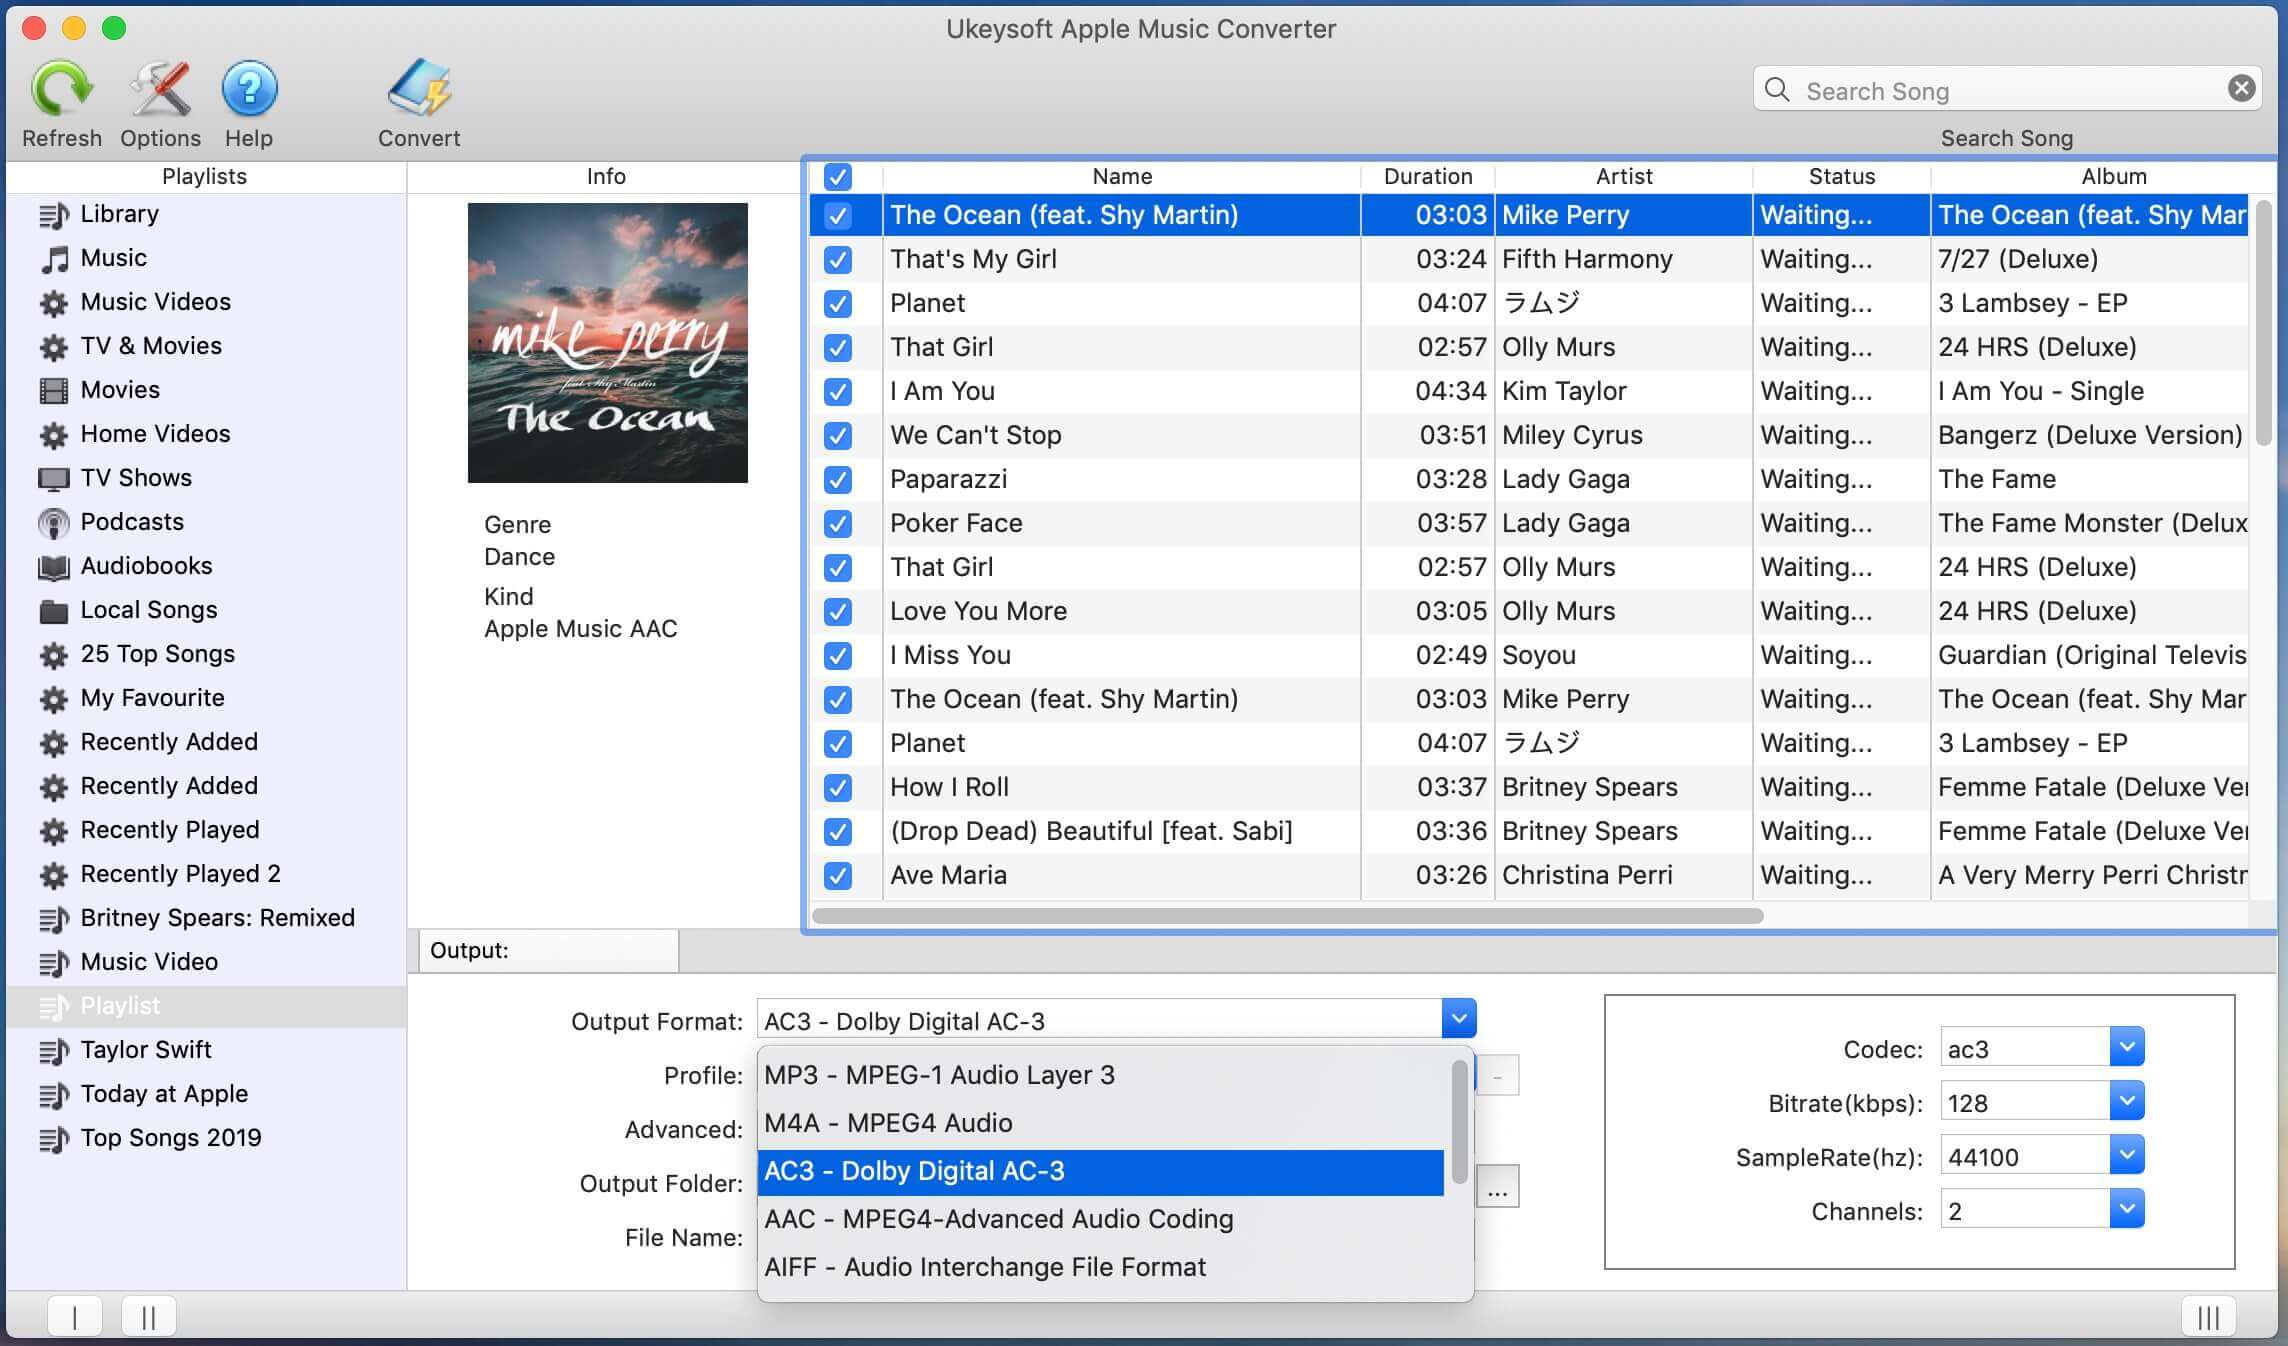Image resolution: width=2288 pixels, height=1346 pixels.
Task: Select AIFF - Audio Interchange File Format option
Action: [x=984, y=1266]
